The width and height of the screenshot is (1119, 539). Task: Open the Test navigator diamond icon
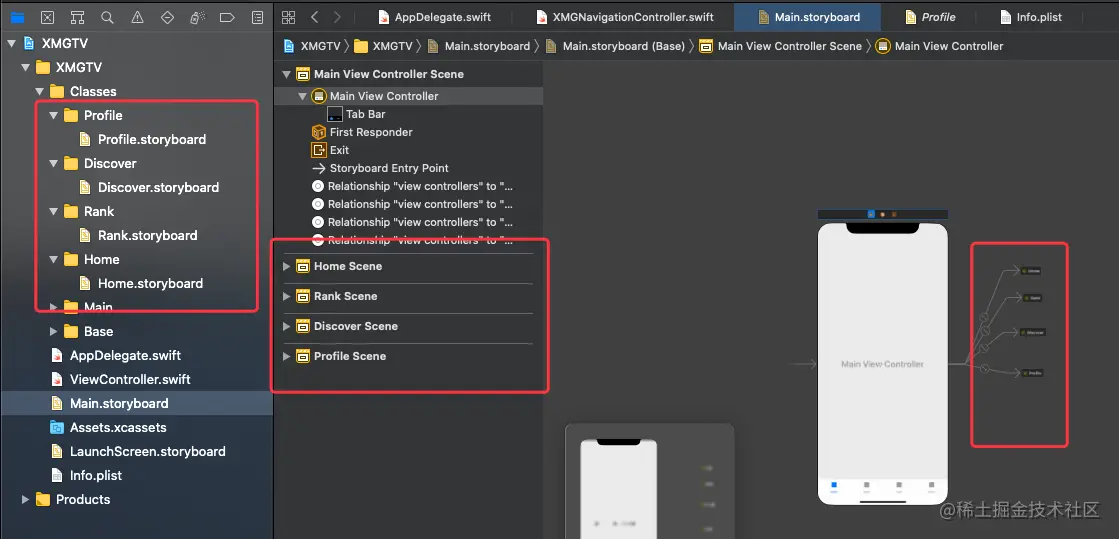[x=168, y=17]
